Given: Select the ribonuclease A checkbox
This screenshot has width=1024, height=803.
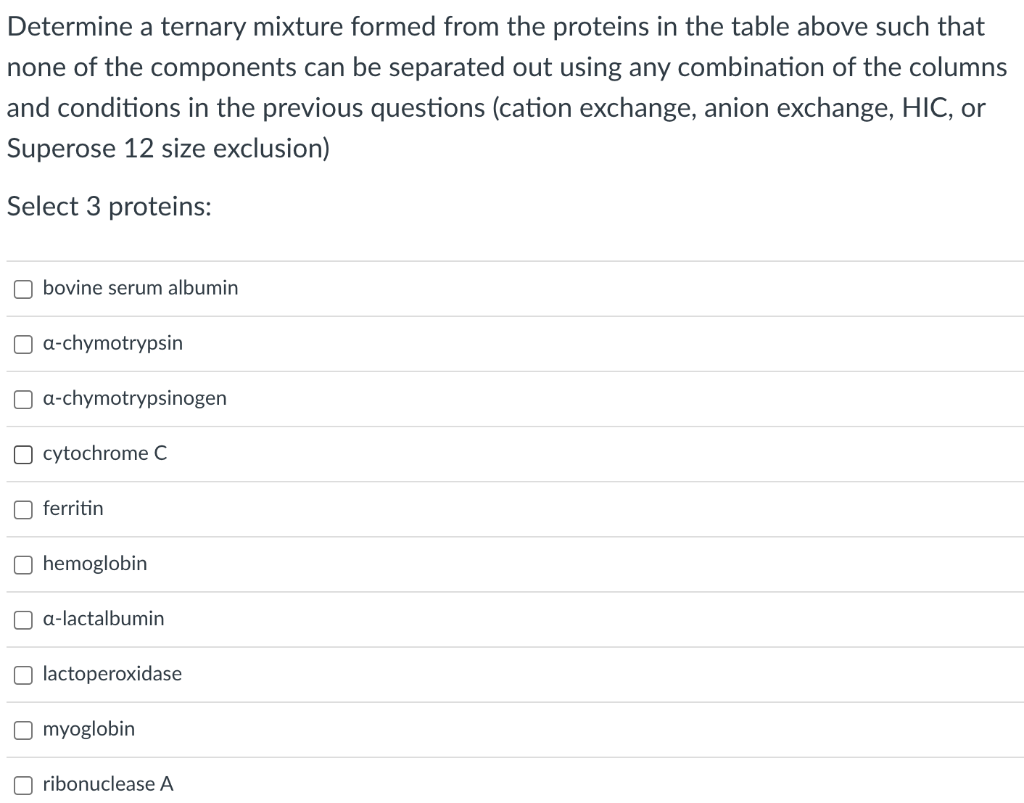Looking at the screenshot, I should (x=21, y=784).
